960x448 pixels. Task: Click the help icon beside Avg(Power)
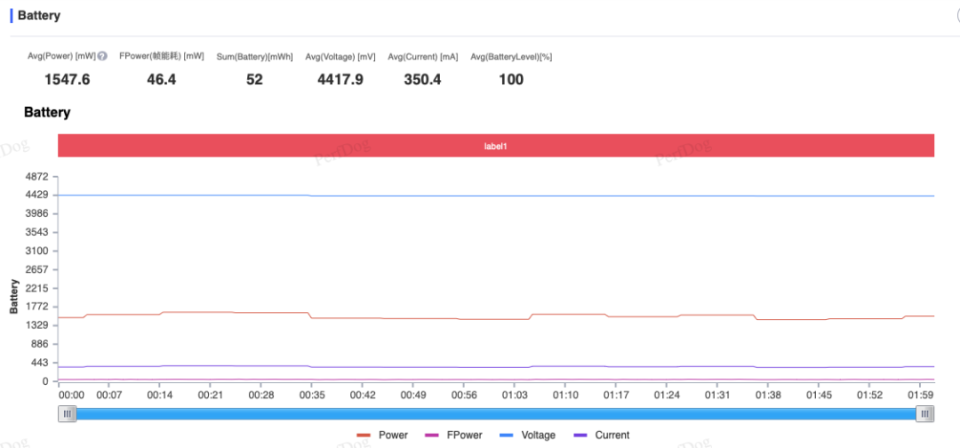tap(102, 56)
